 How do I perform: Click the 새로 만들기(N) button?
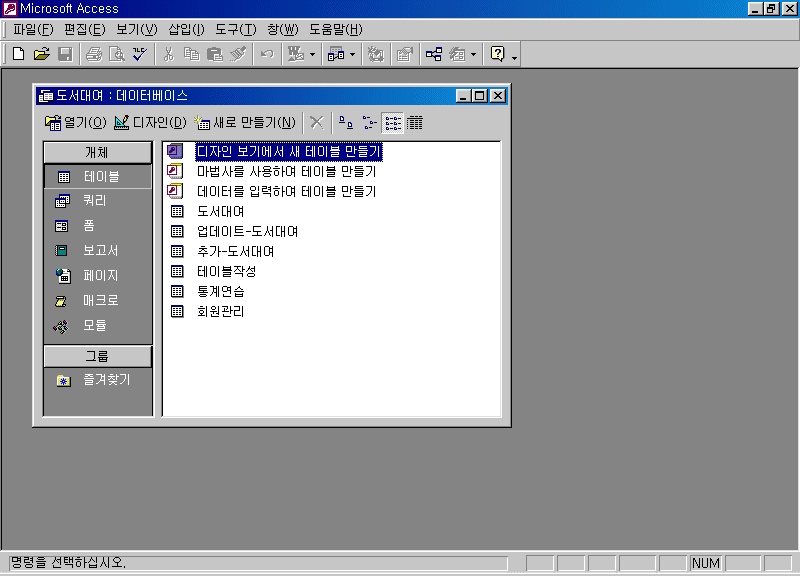point(246,123)
